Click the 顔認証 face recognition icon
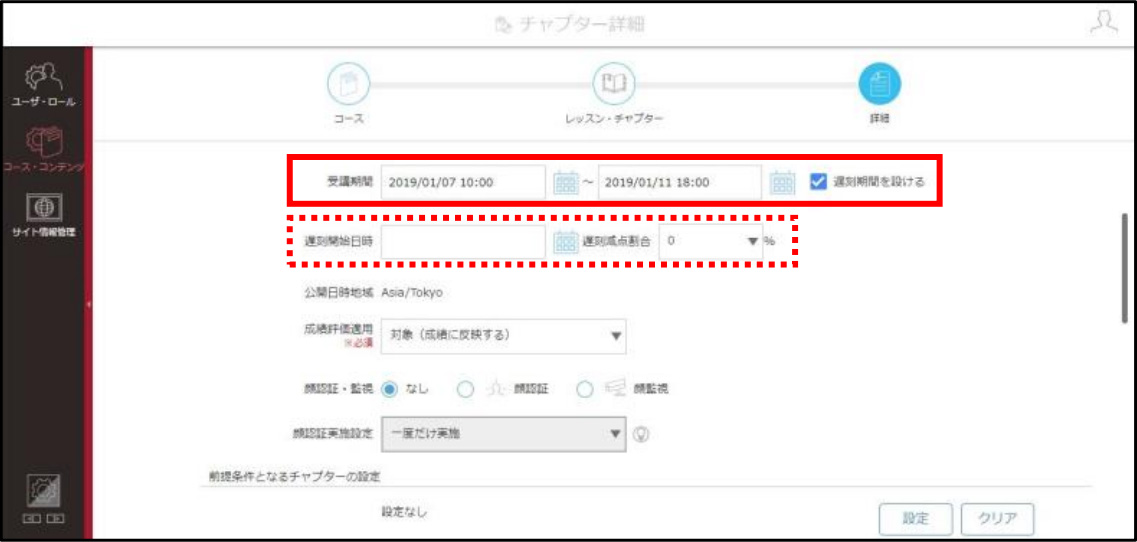 click(x=496, y=389)
